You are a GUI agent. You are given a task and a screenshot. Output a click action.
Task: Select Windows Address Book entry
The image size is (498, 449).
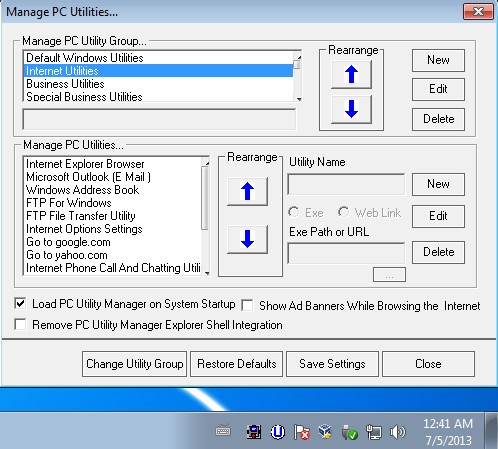(113, 190)
